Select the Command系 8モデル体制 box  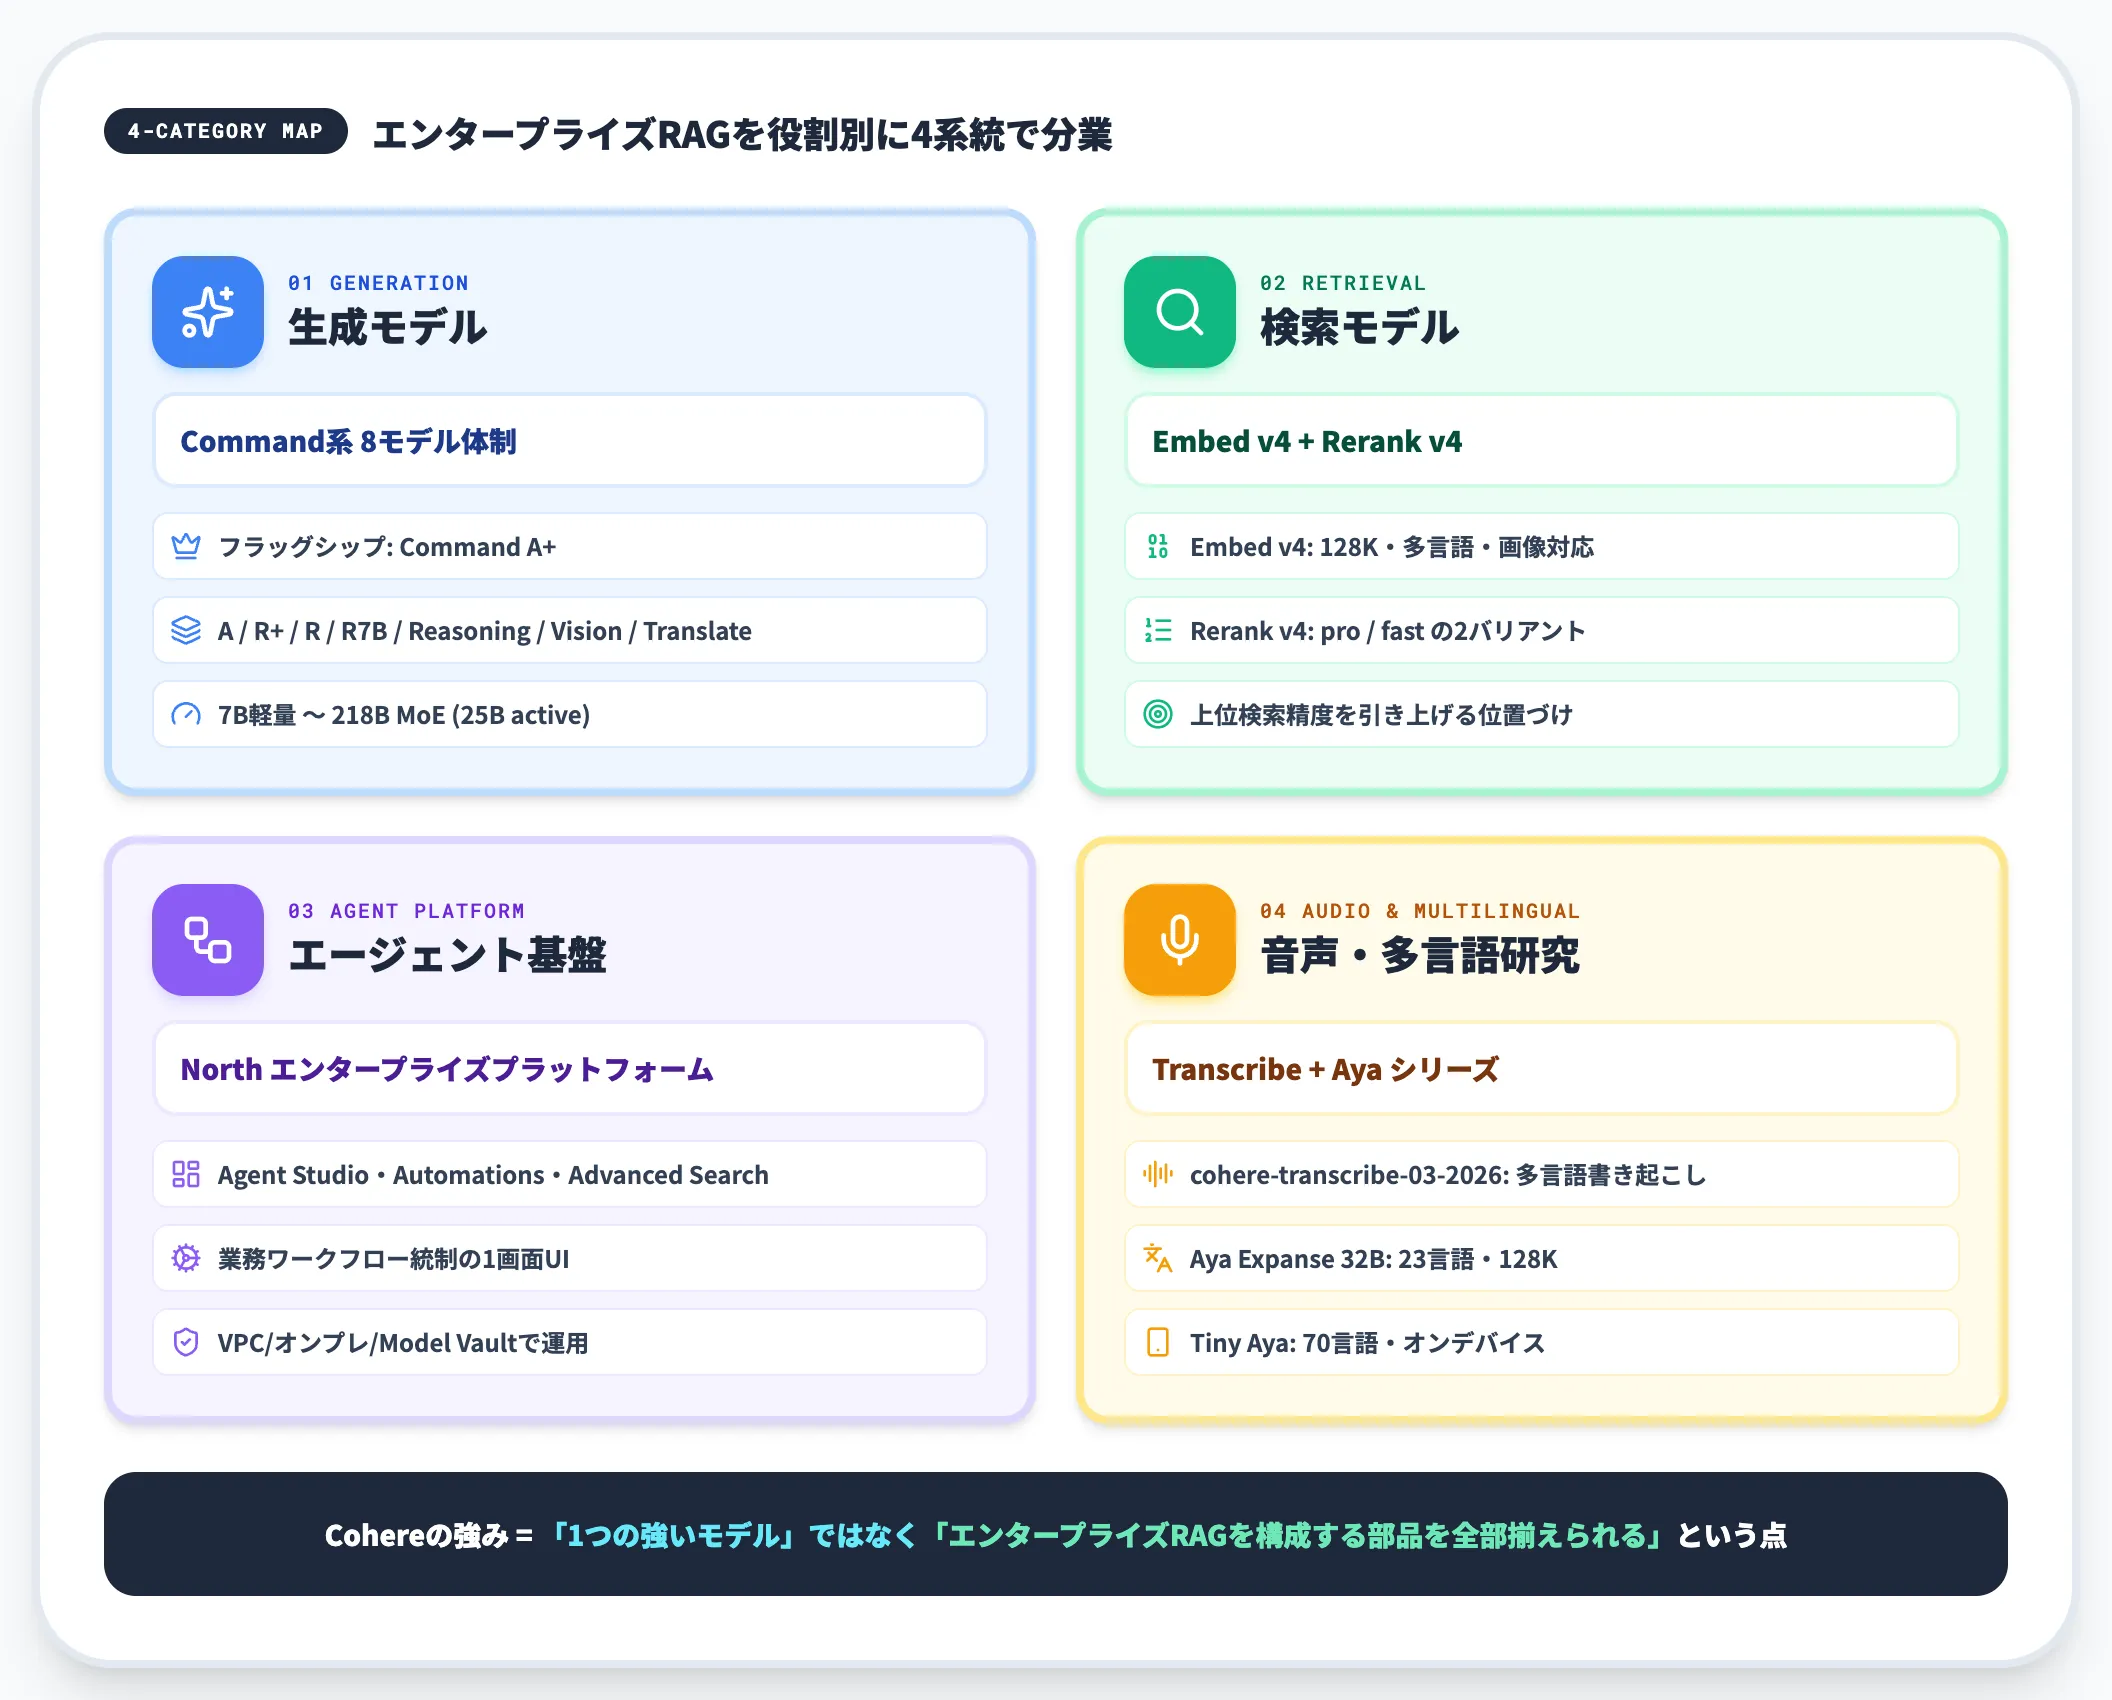(x=570, y=441)
